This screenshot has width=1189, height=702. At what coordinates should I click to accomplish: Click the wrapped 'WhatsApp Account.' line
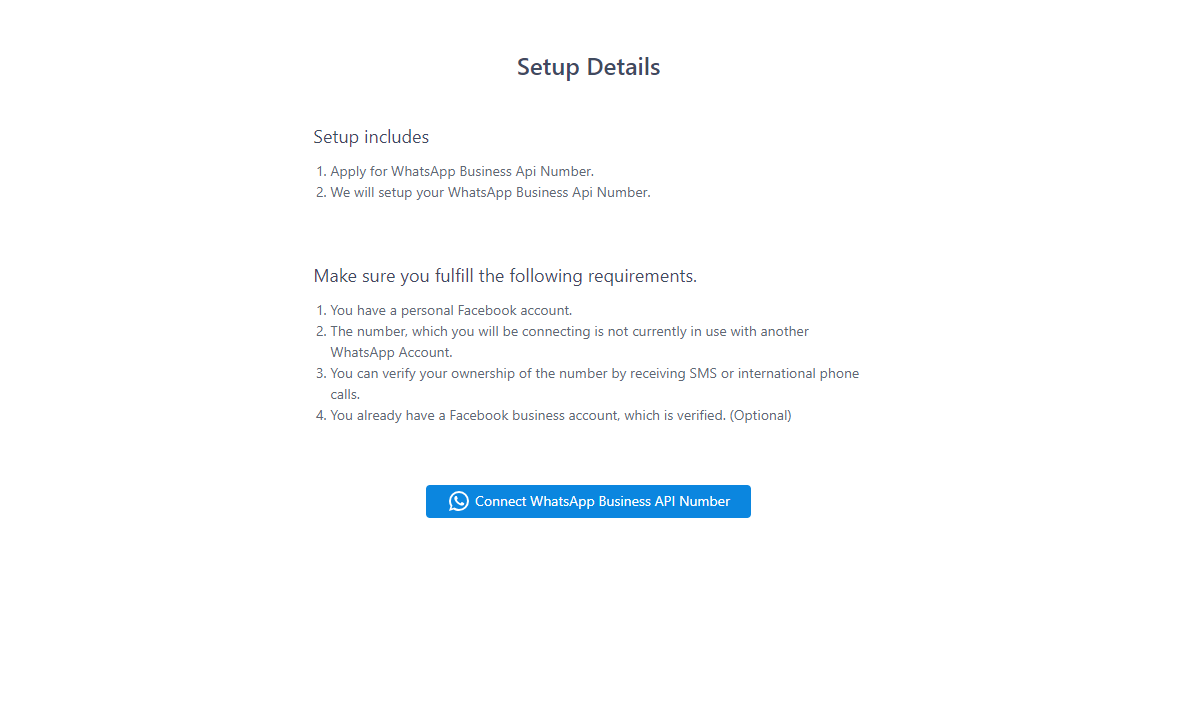click(x=391, y=352)
